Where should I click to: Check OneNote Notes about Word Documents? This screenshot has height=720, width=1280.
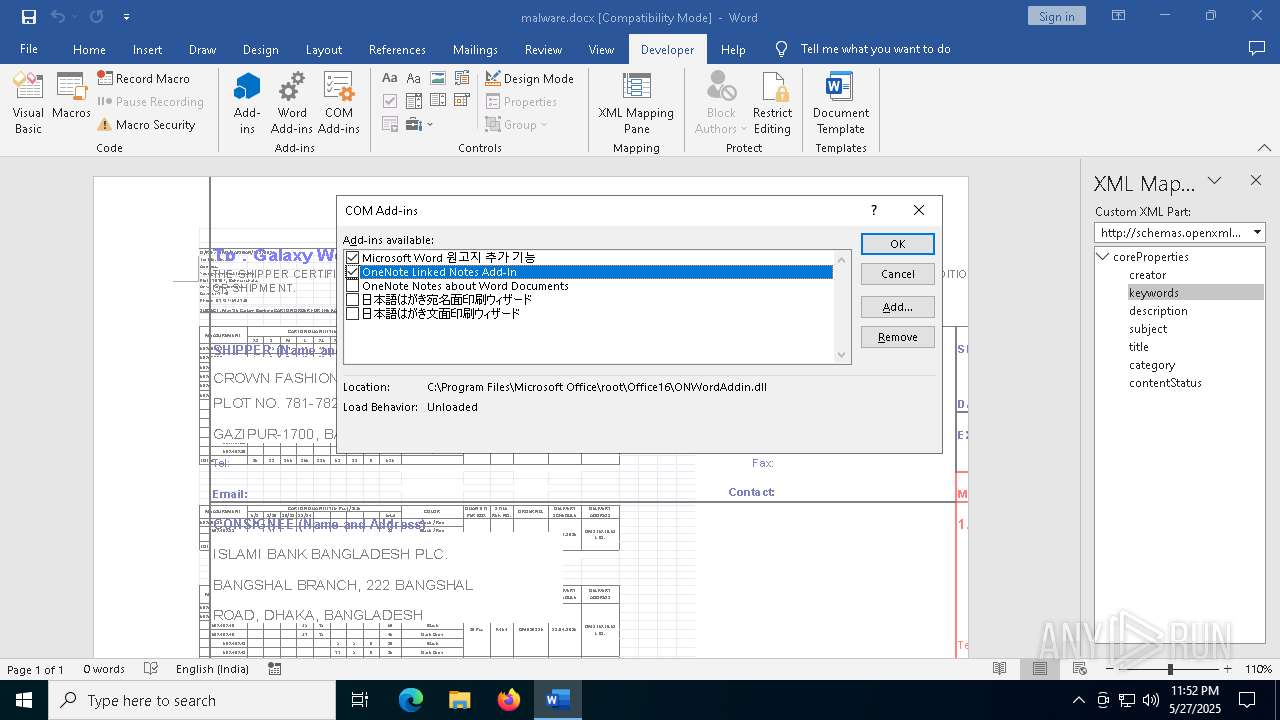coord(352,286)
